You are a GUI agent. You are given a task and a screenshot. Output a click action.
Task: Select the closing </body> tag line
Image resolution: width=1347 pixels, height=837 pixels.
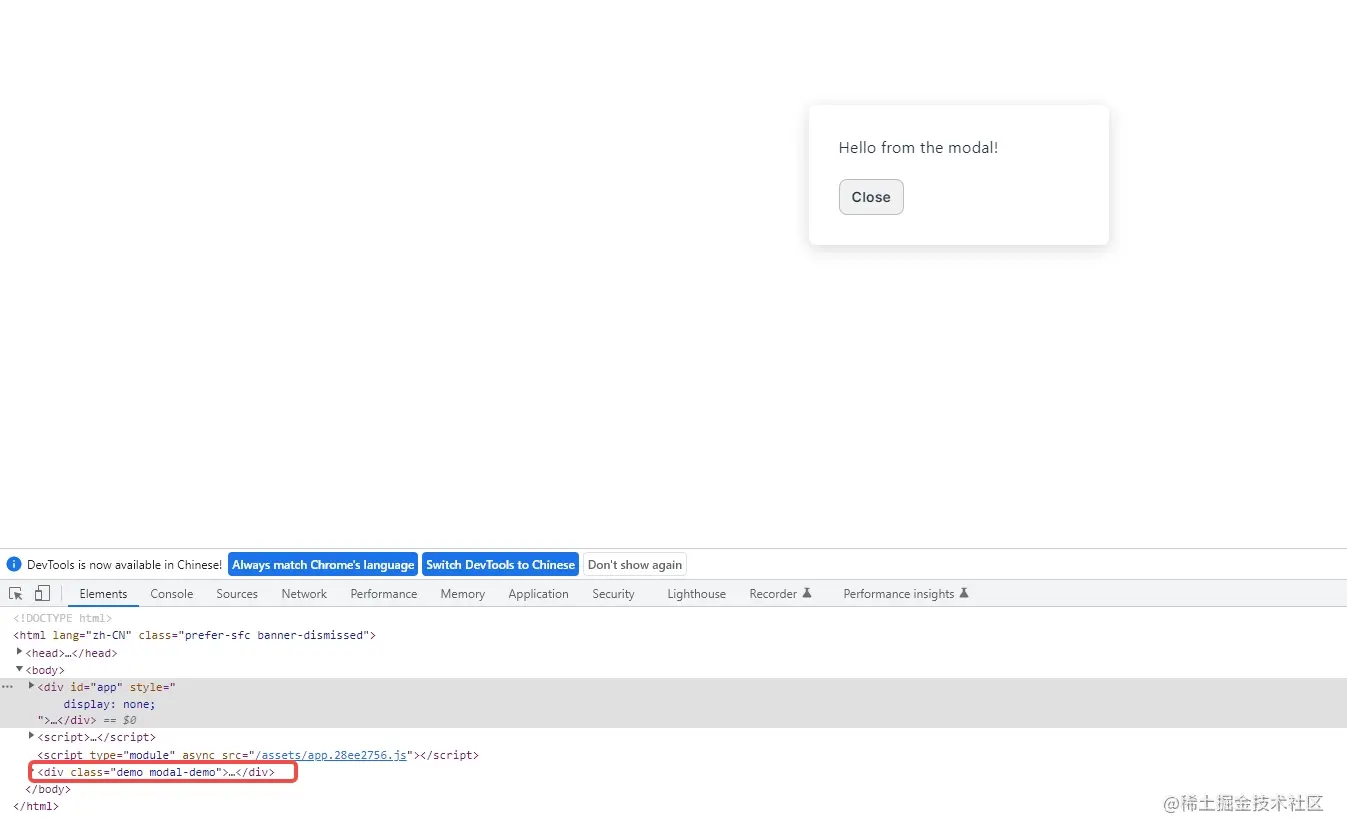[x=48, y=790]
